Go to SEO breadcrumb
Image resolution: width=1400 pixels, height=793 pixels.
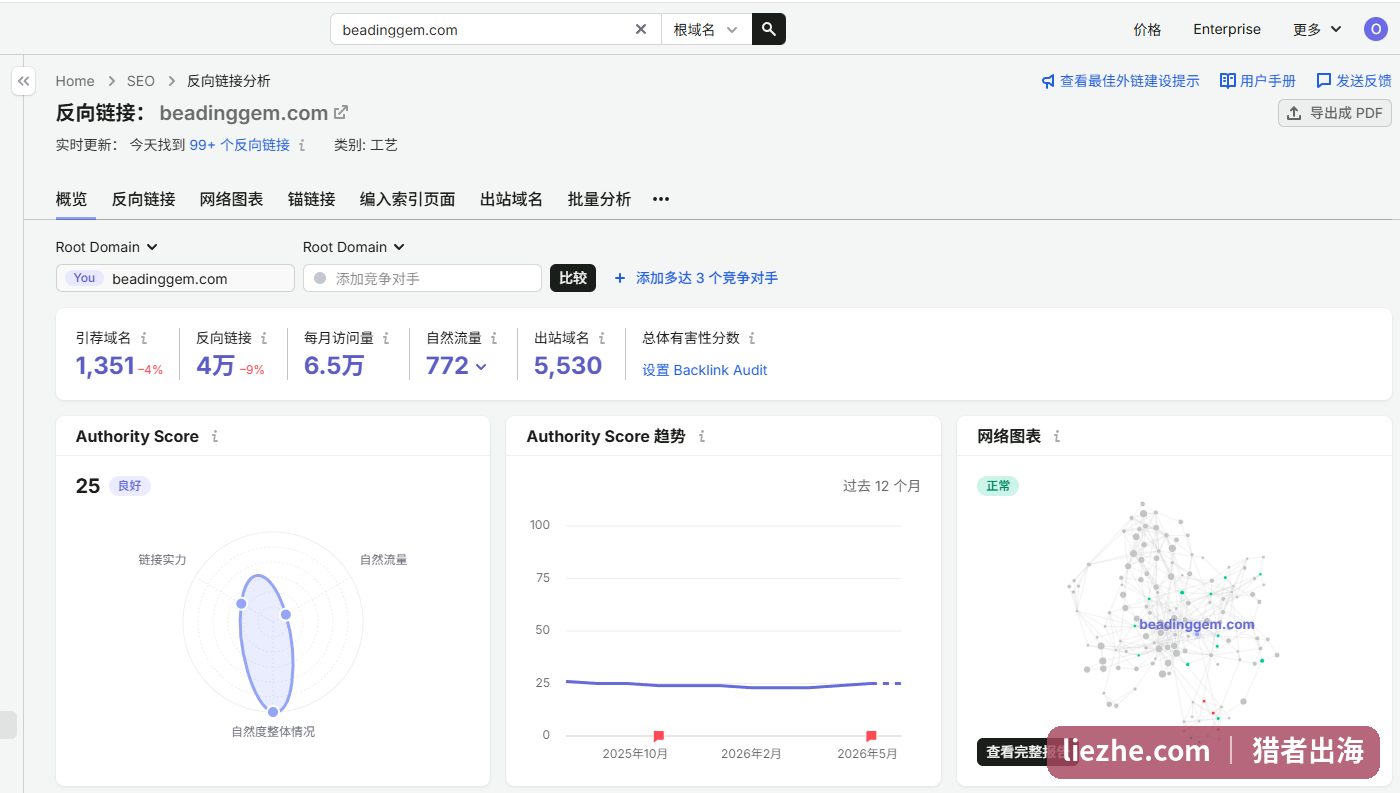click(141, 81)
